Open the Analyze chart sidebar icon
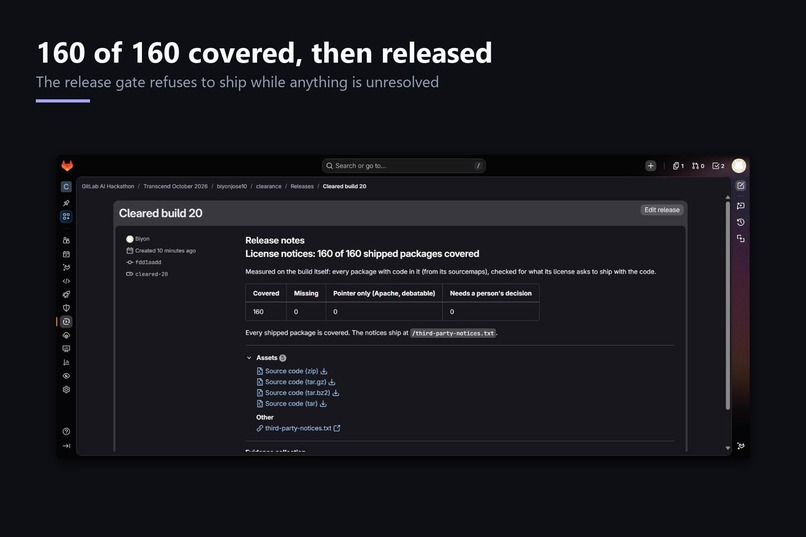Image resolution: width=806 pixels, height=537 pixels. point(66,362)
